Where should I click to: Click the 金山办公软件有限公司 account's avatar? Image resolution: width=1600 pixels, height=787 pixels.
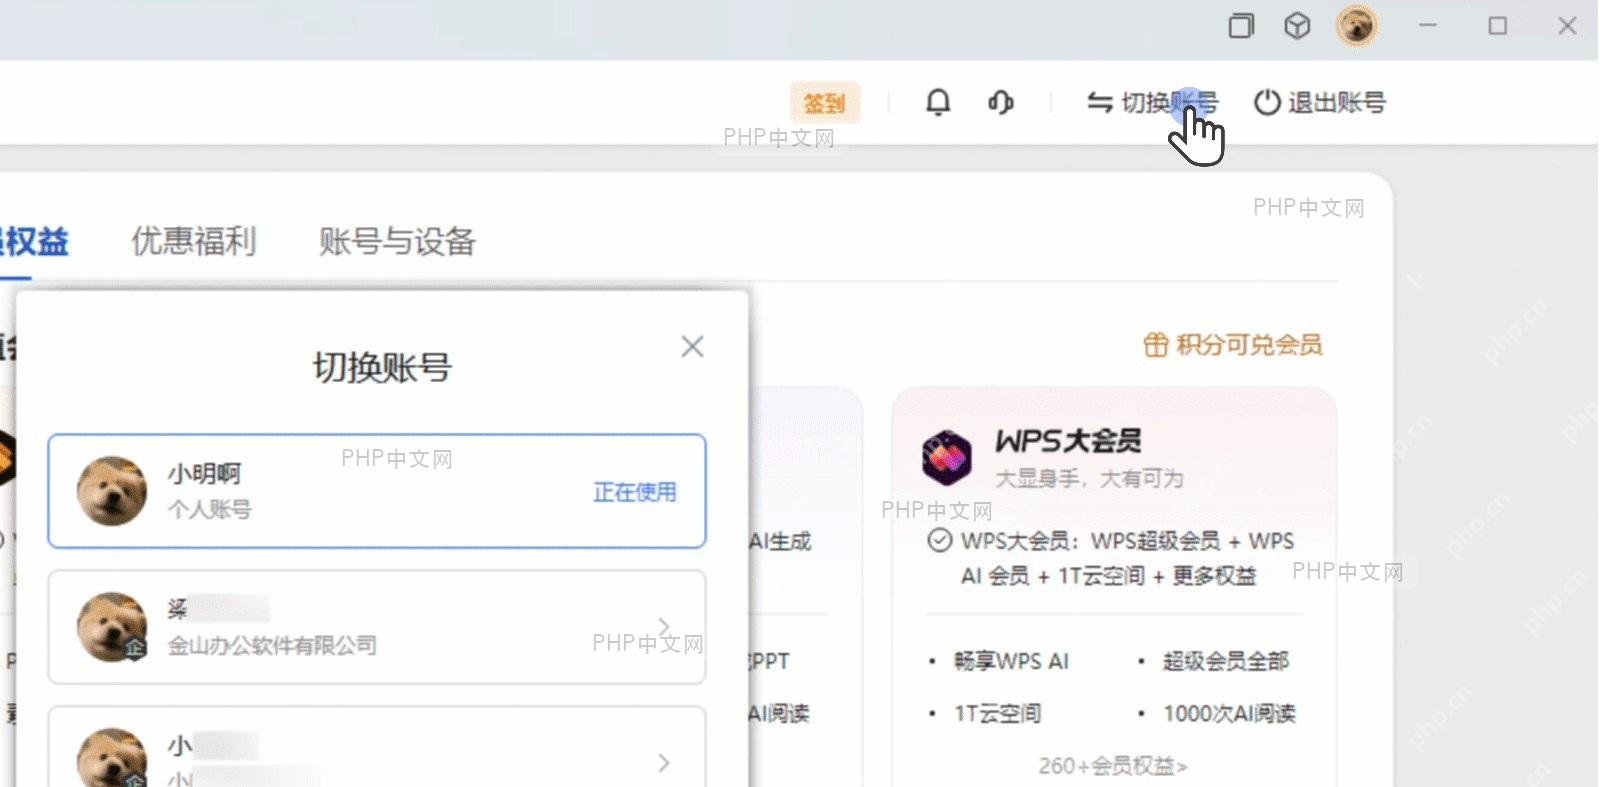[x=112, y=627]
